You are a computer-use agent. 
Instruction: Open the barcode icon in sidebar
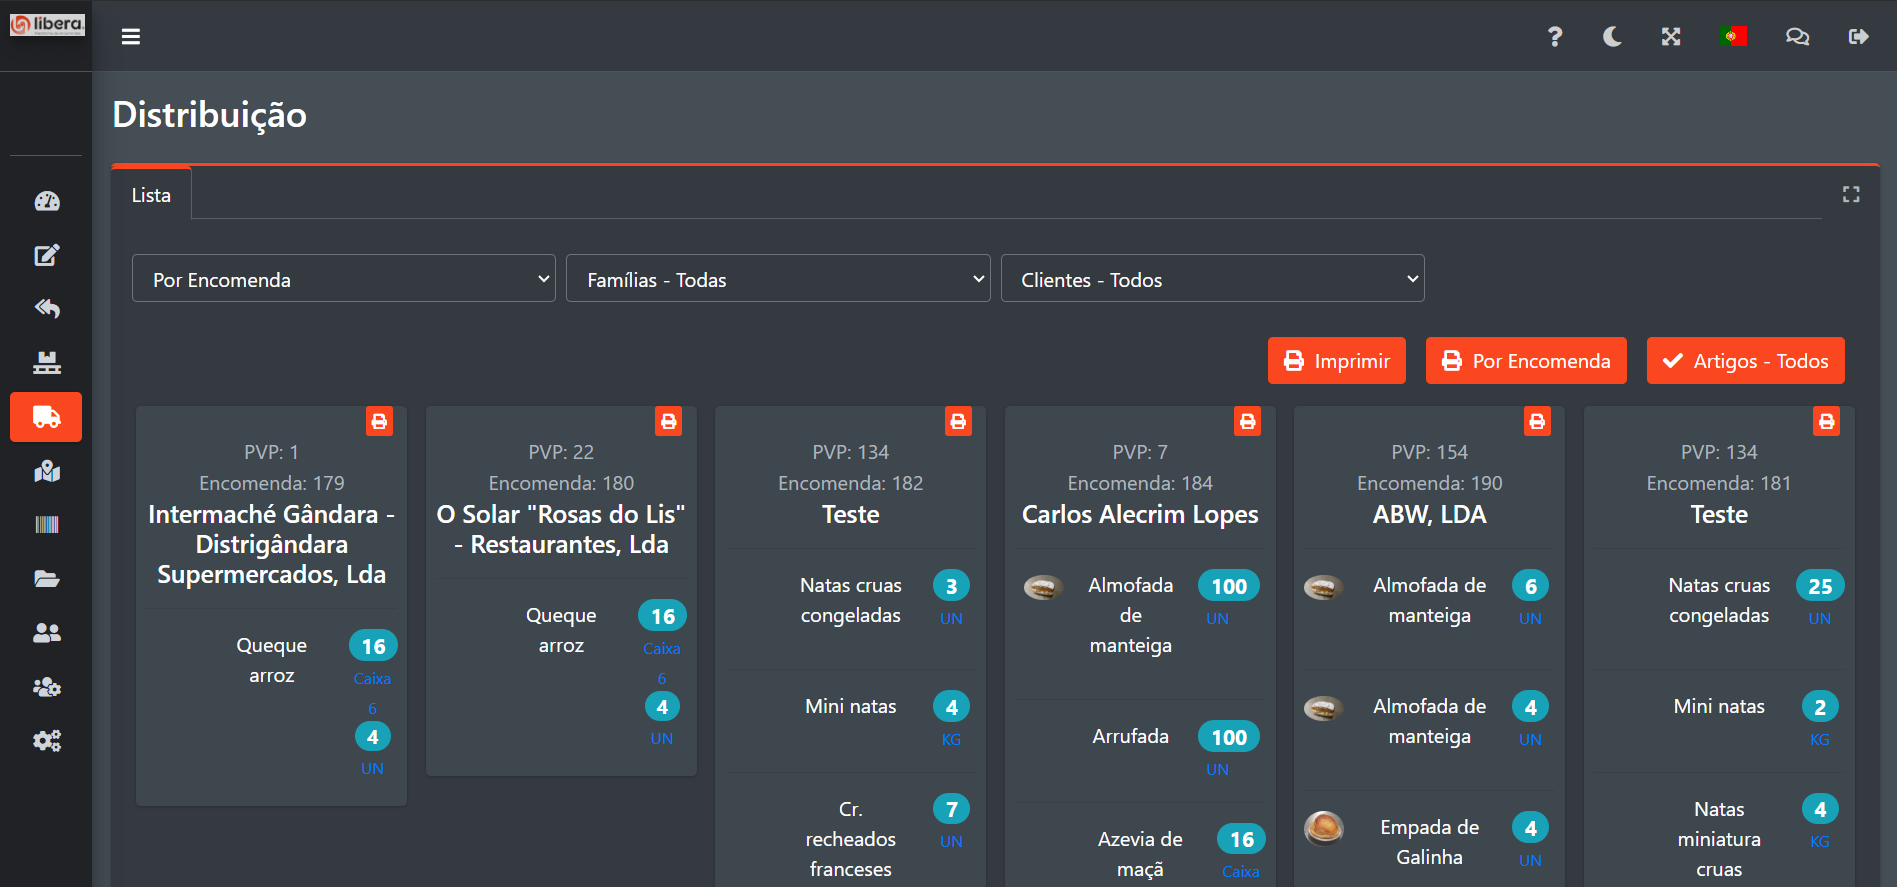pyautogui.click(x=46, y=525)
